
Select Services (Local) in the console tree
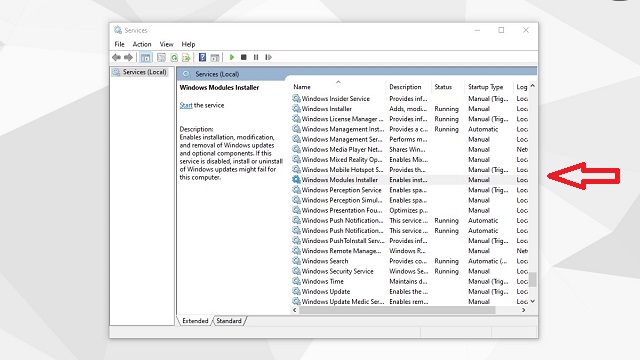[x=140, y=72]
